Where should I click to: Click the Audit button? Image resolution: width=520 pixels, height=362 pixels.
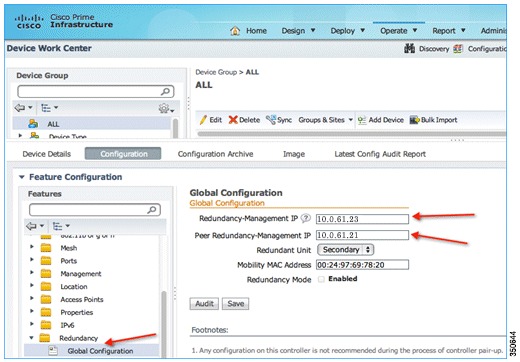(x=204, y=304)
